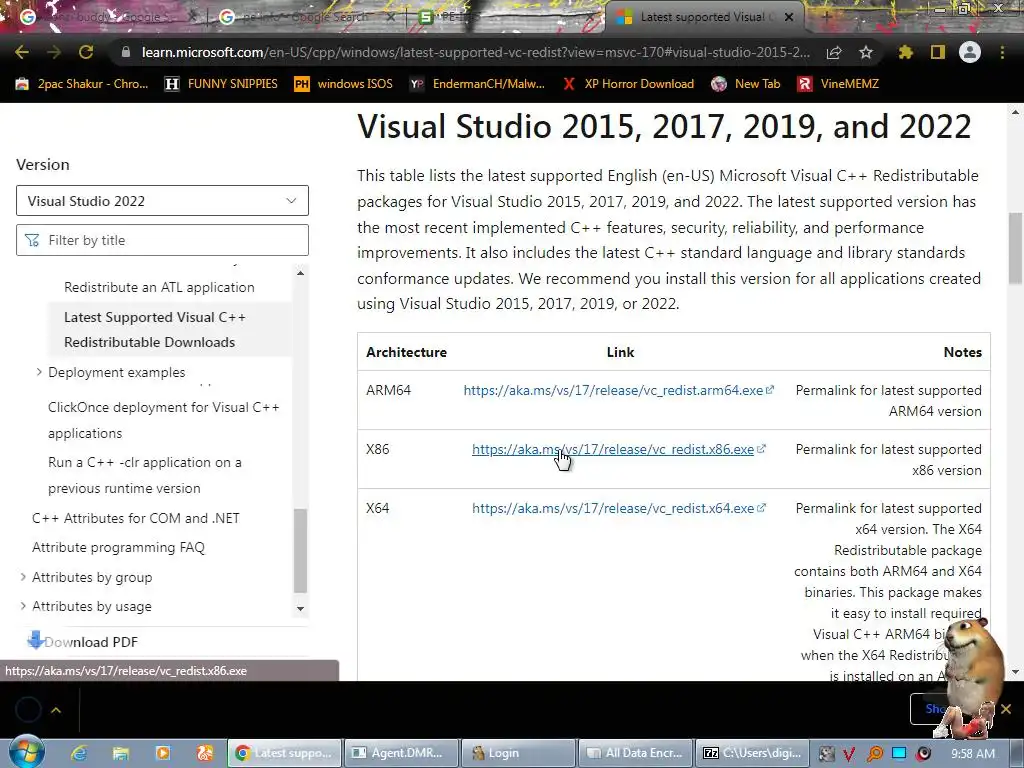Open the Chrome profile avatar
This screenshot has height=768, width=1024.
point(970,52)
